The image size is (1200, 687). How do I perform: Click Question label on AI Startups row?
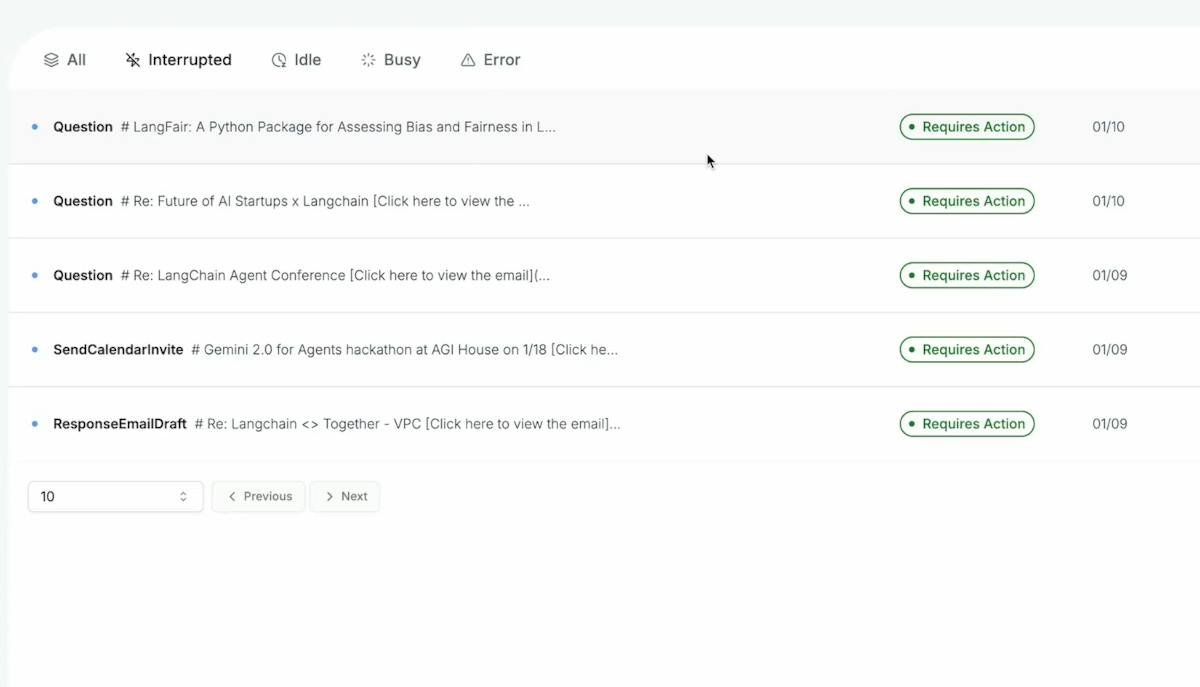[83, 201]
